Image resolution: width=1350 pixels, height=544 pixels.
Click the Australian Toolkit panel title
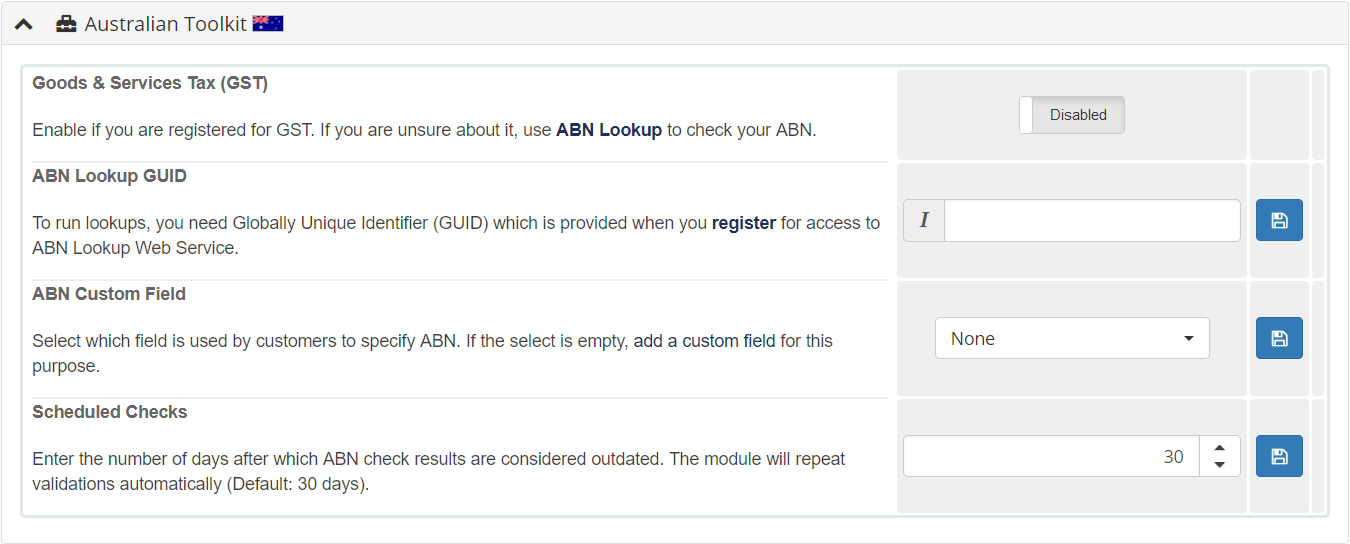[165, 23]
